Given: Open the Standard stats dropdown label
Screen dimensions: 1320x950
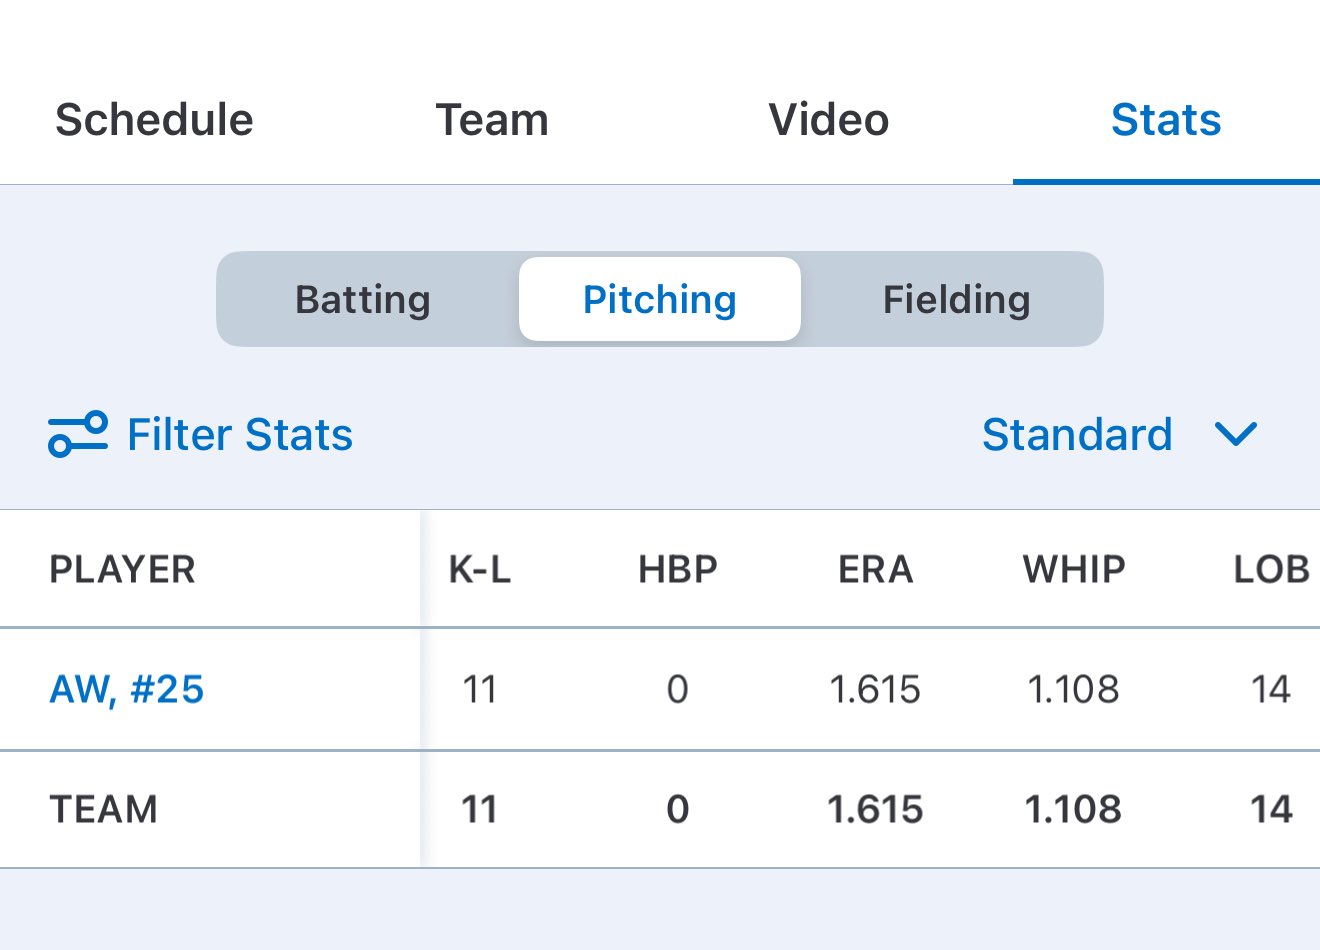Looking at the screenshot, I should pyautogui.click(x=1076, y=434).
